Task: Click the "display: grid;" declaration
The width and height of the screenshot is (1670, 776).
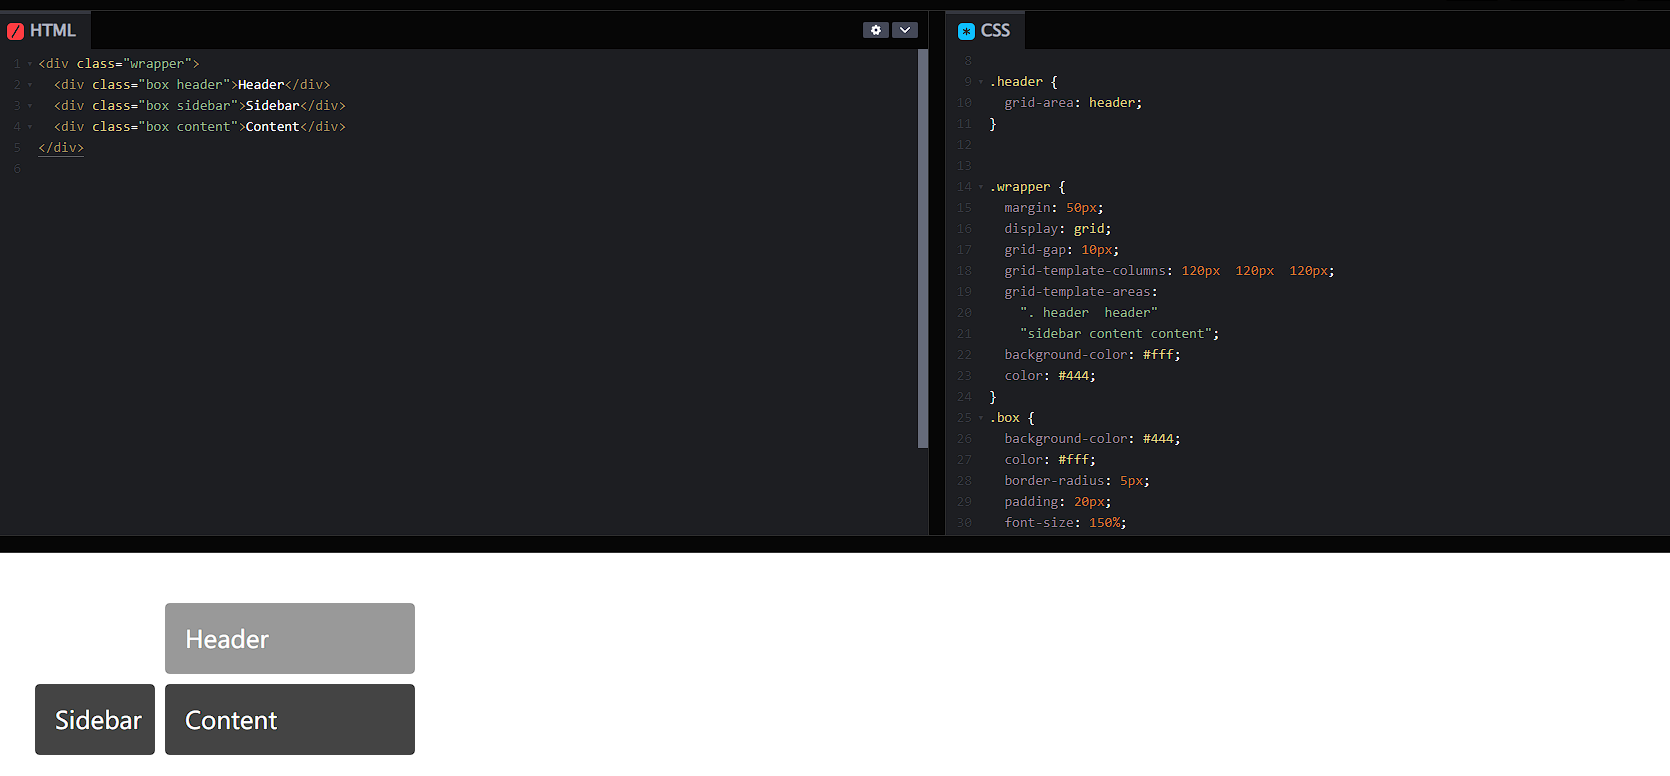Action: pos(1058,229)
